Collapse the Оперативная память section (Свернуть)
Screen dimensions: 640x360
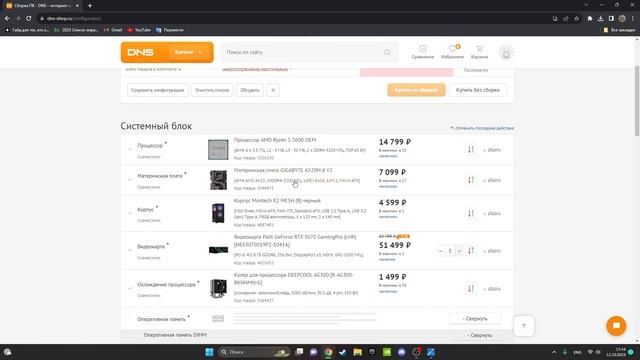[x=475, y=318]
